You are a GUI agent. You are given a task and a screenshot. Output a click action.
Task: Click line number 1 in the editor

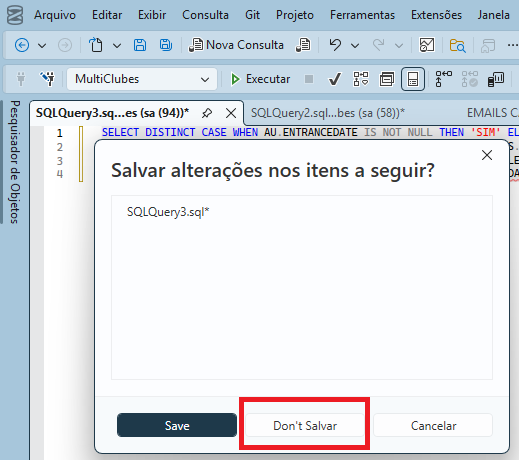60,133
